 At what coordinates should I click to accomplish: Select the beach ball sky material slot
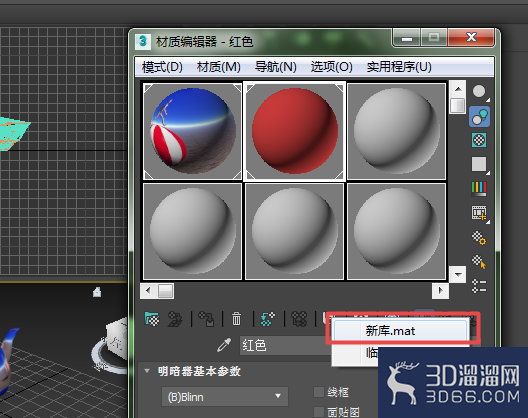[x=192, y=131]
